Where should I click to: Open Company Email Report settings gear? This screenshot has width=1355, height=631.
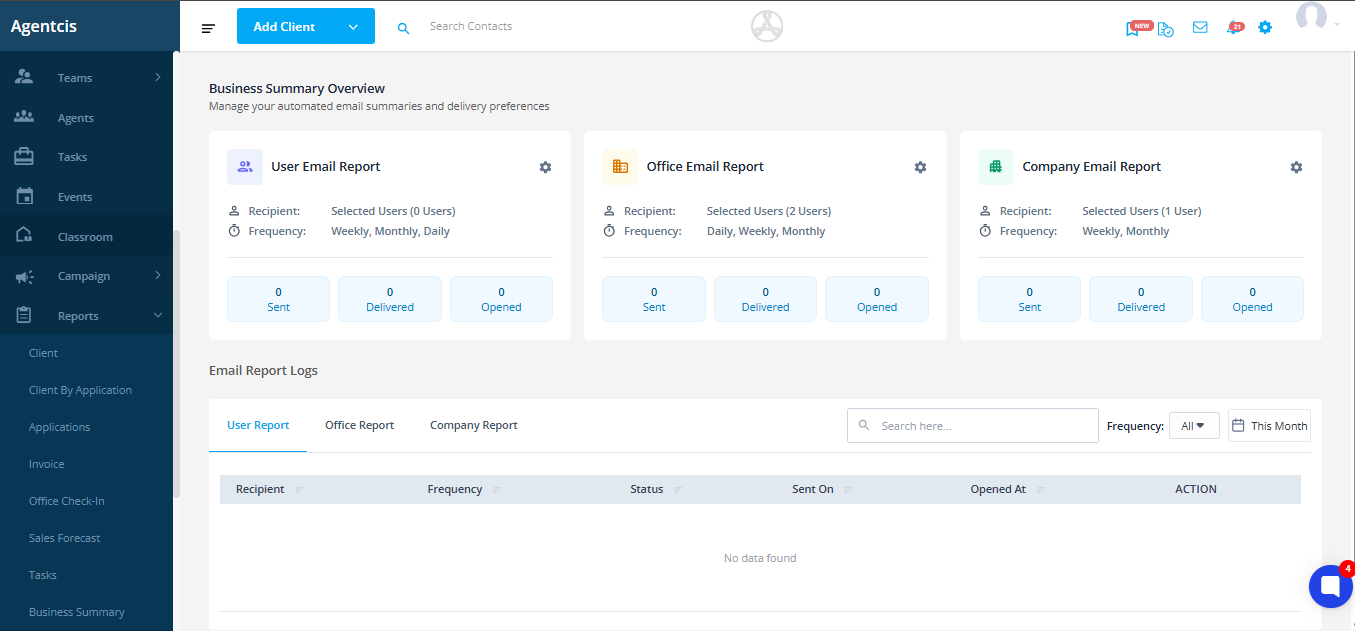1296,167
